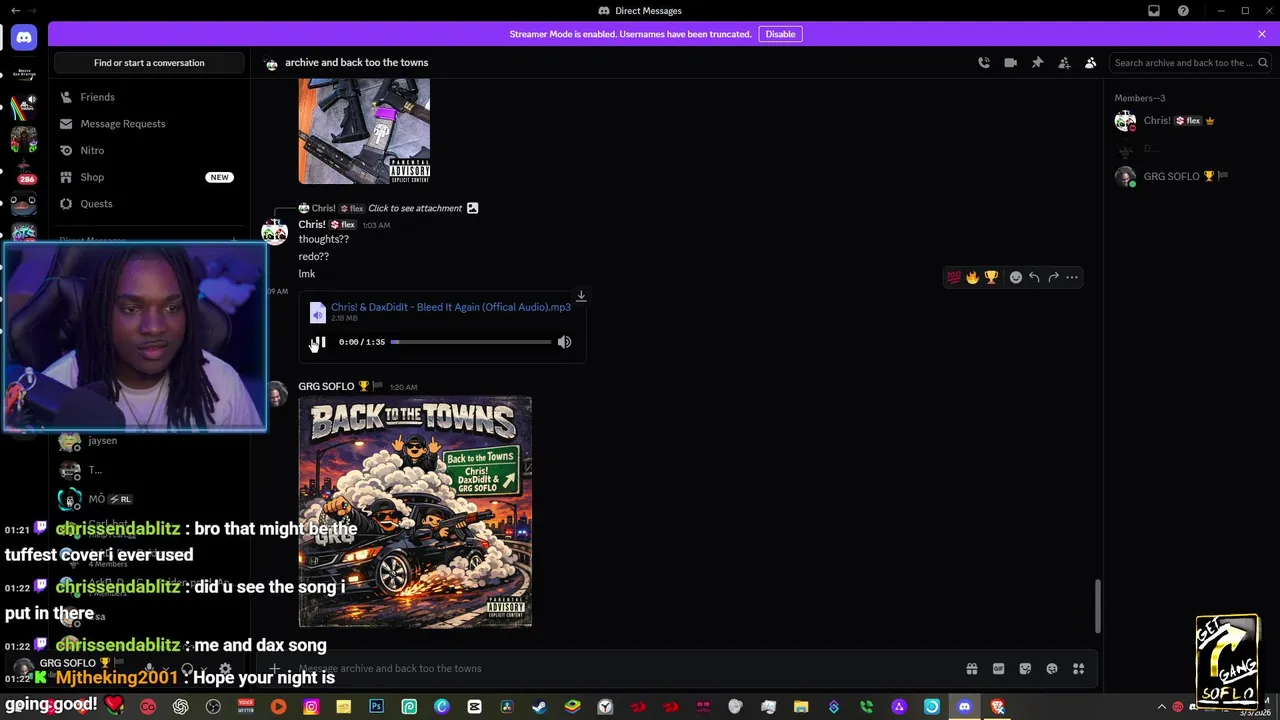Open the server with 286 badge

tap(24, 172)
